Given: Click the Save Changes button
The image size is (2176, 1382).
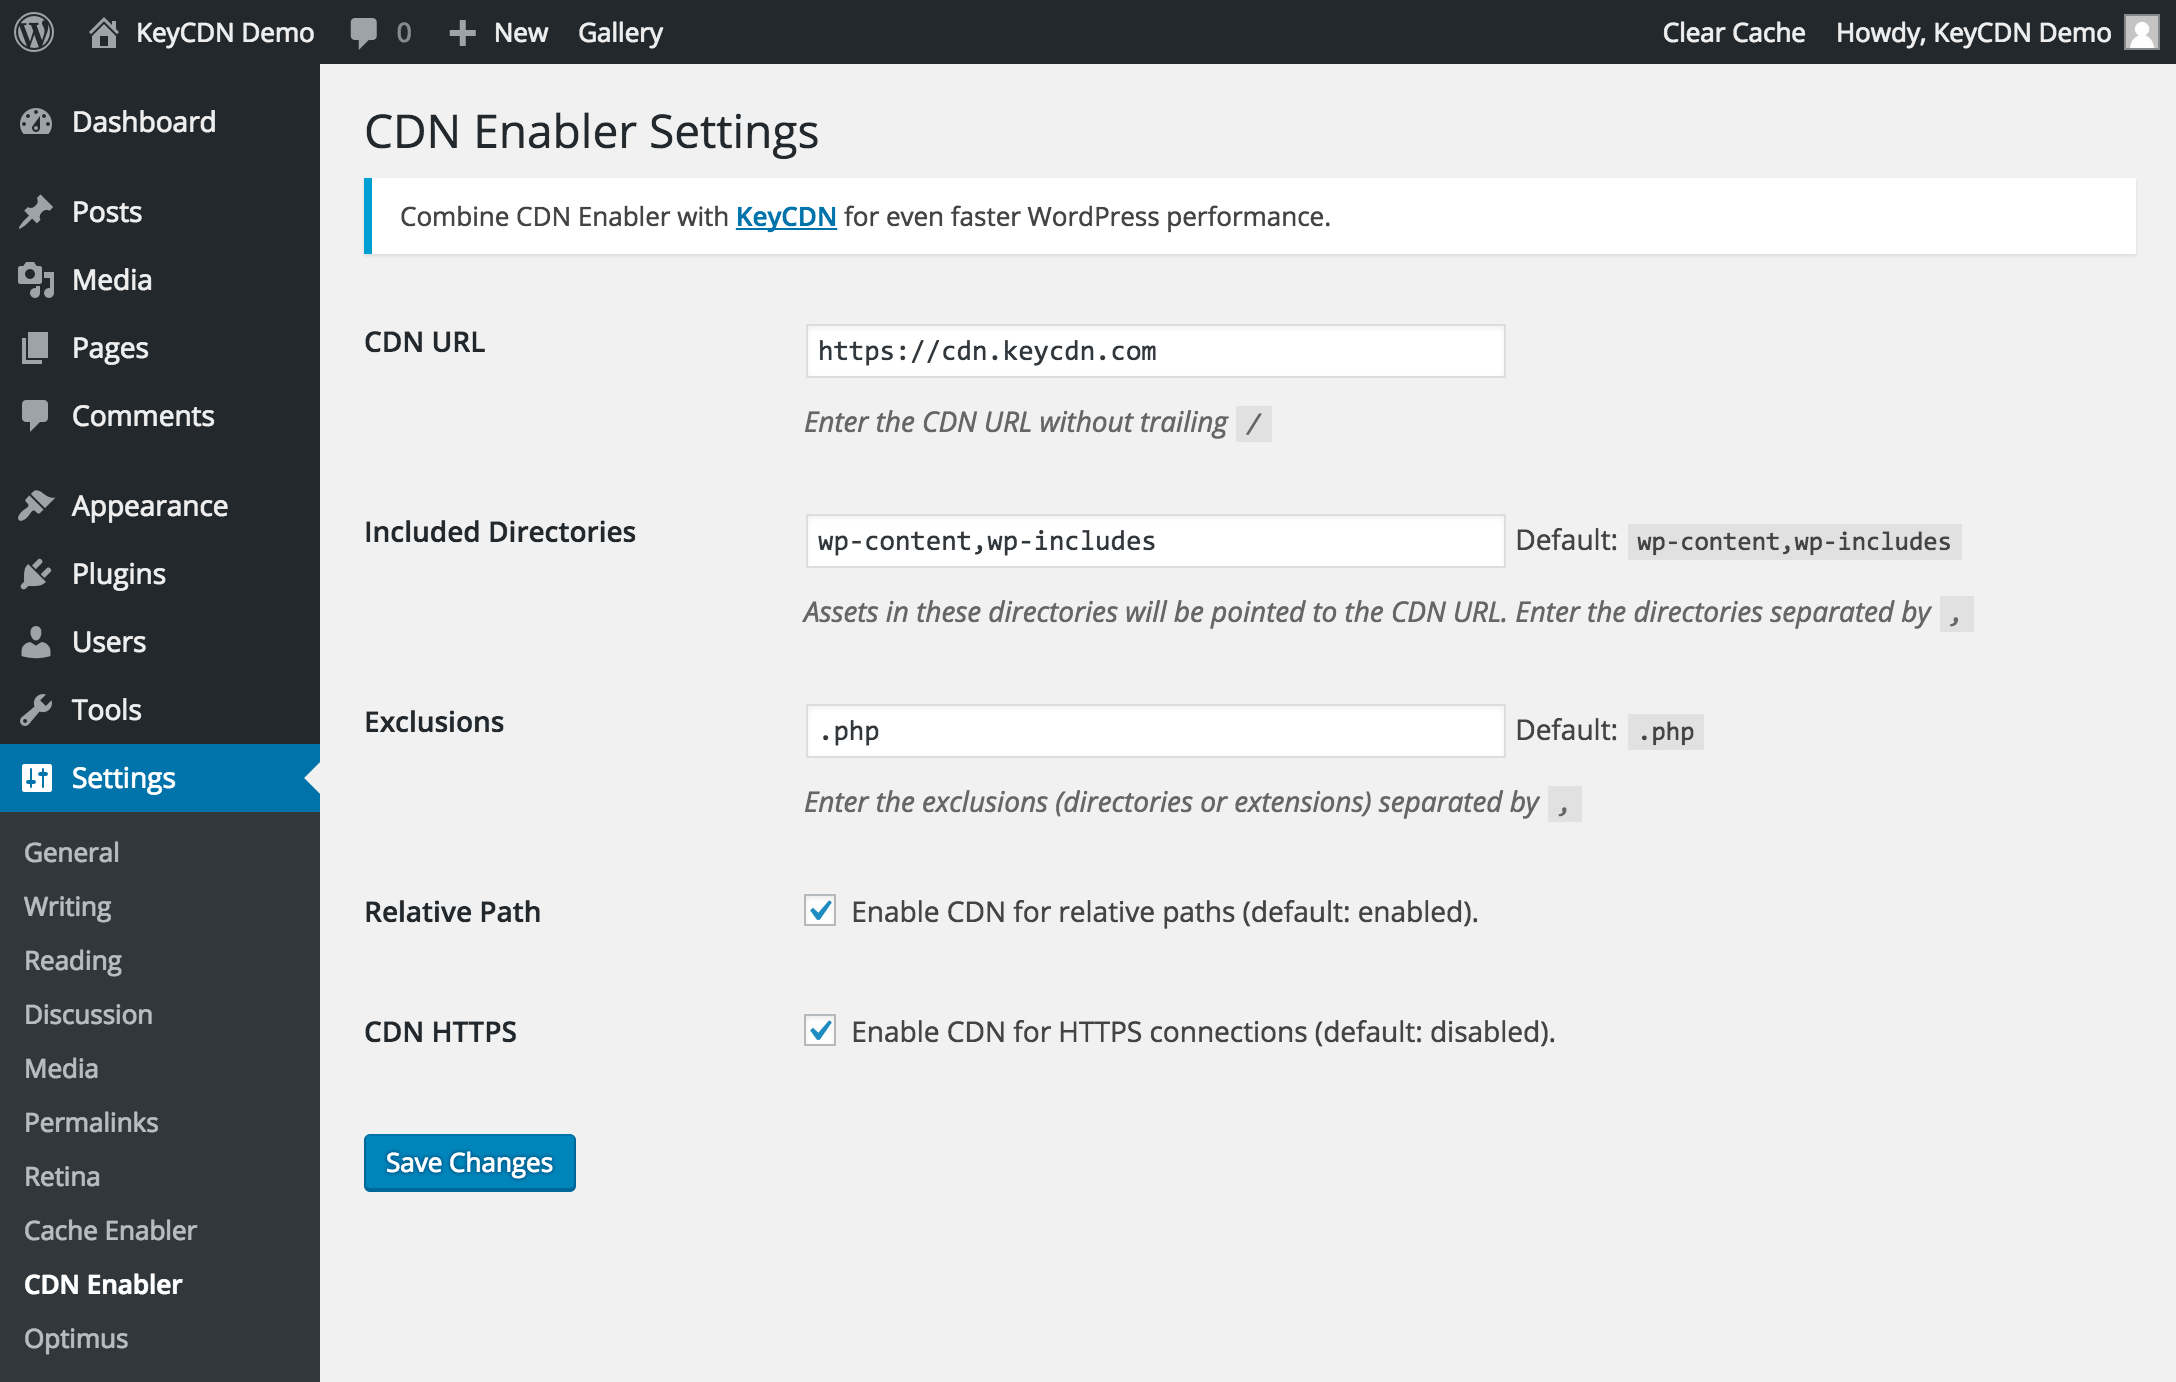Looking at the screenshot, I should pos(469,1161).
